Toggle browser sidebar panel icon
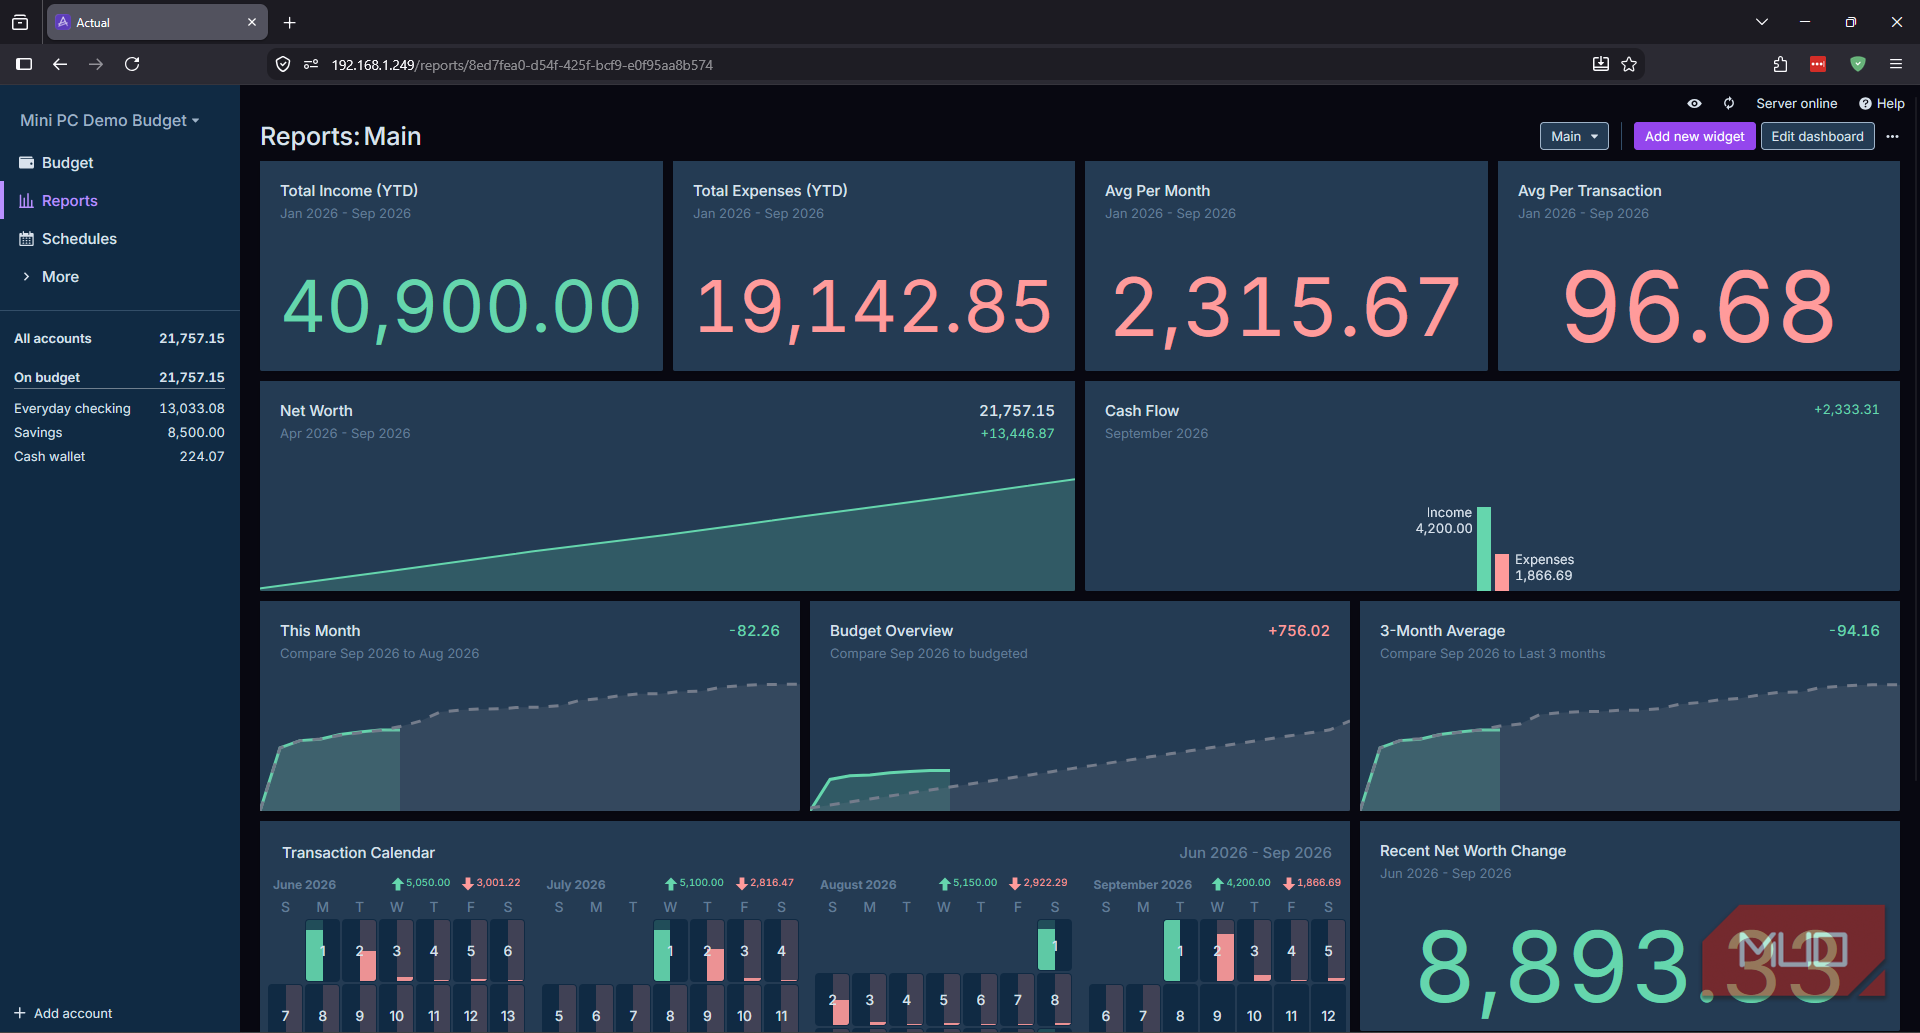 click(x=24, y=64)
